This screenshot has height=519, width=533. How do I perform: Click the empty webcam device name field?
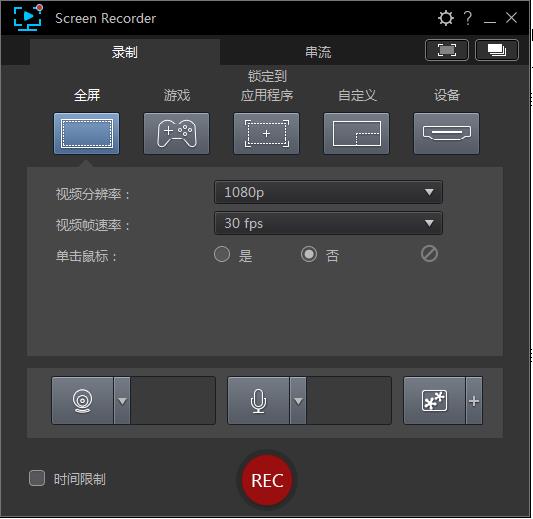click(x=173, y=401)
